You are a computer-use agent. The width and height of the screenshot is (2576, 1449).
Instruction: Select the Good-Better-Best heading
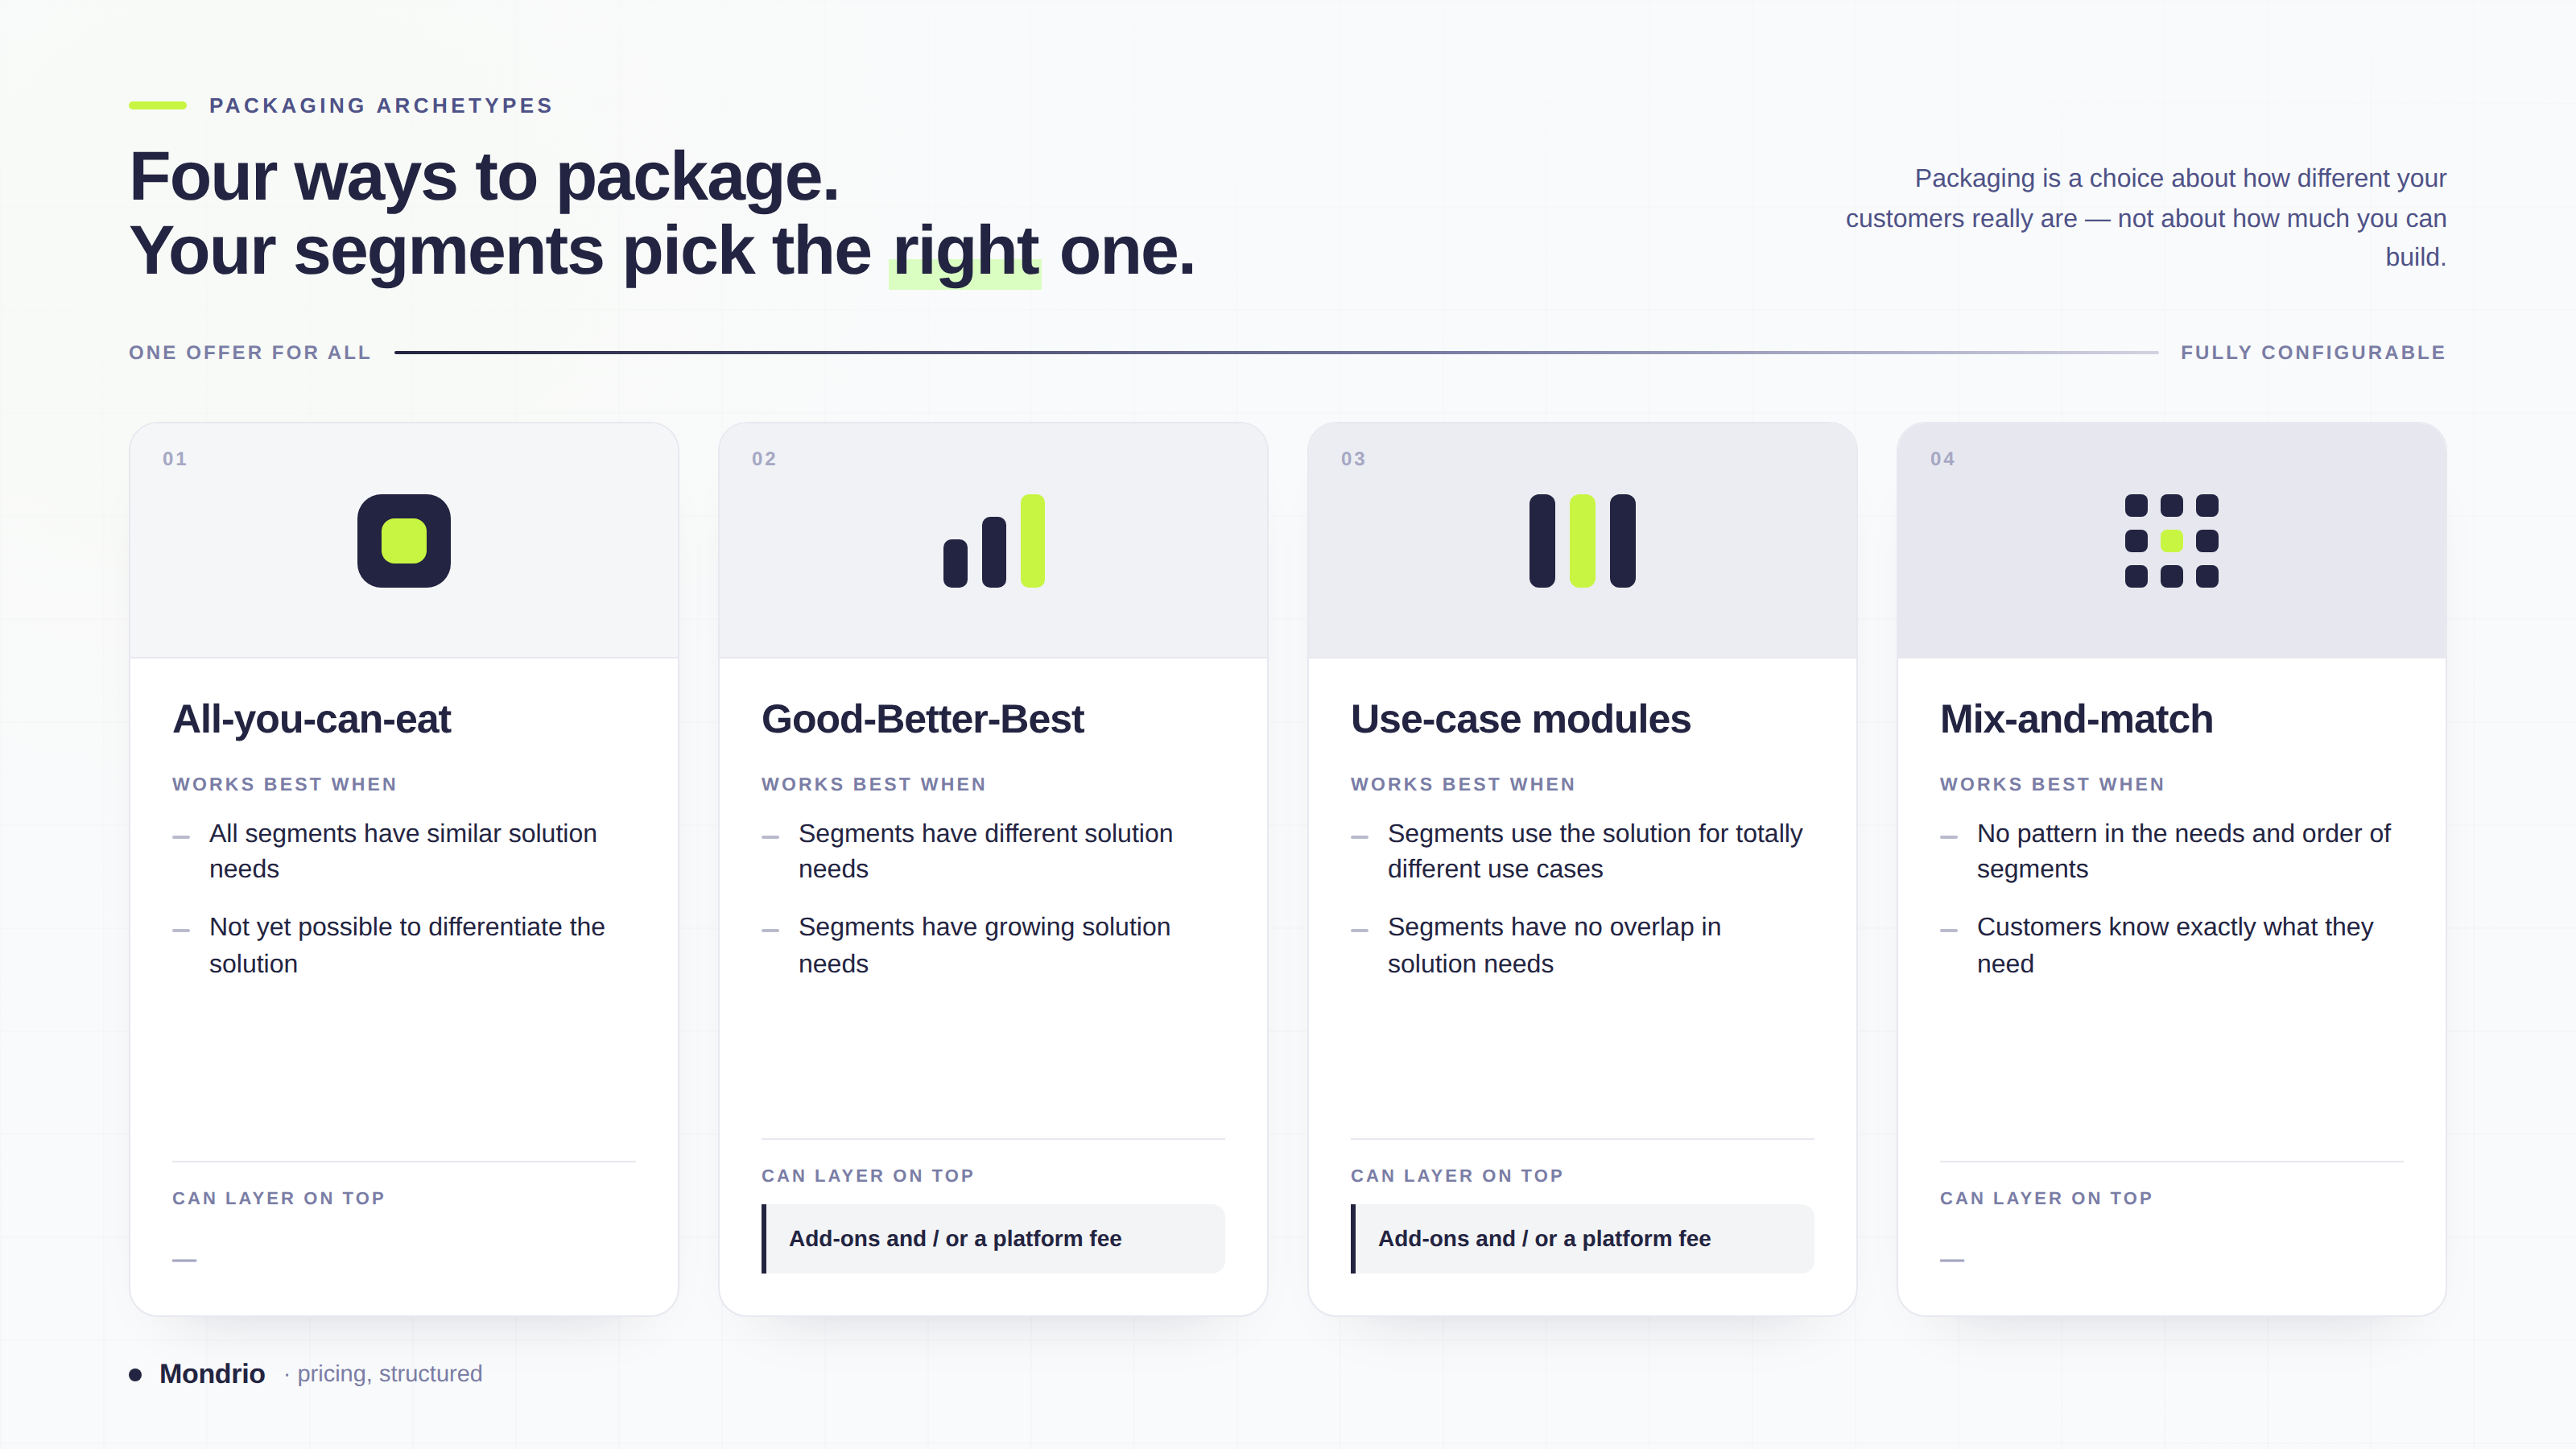tap(922, 719)
